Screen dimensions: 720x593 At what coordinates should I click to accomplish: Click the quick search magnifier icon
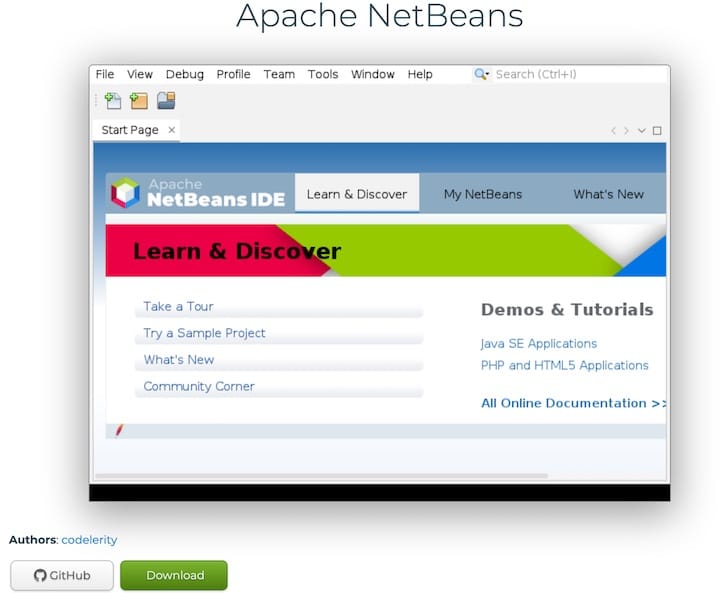tap(481, 74)
